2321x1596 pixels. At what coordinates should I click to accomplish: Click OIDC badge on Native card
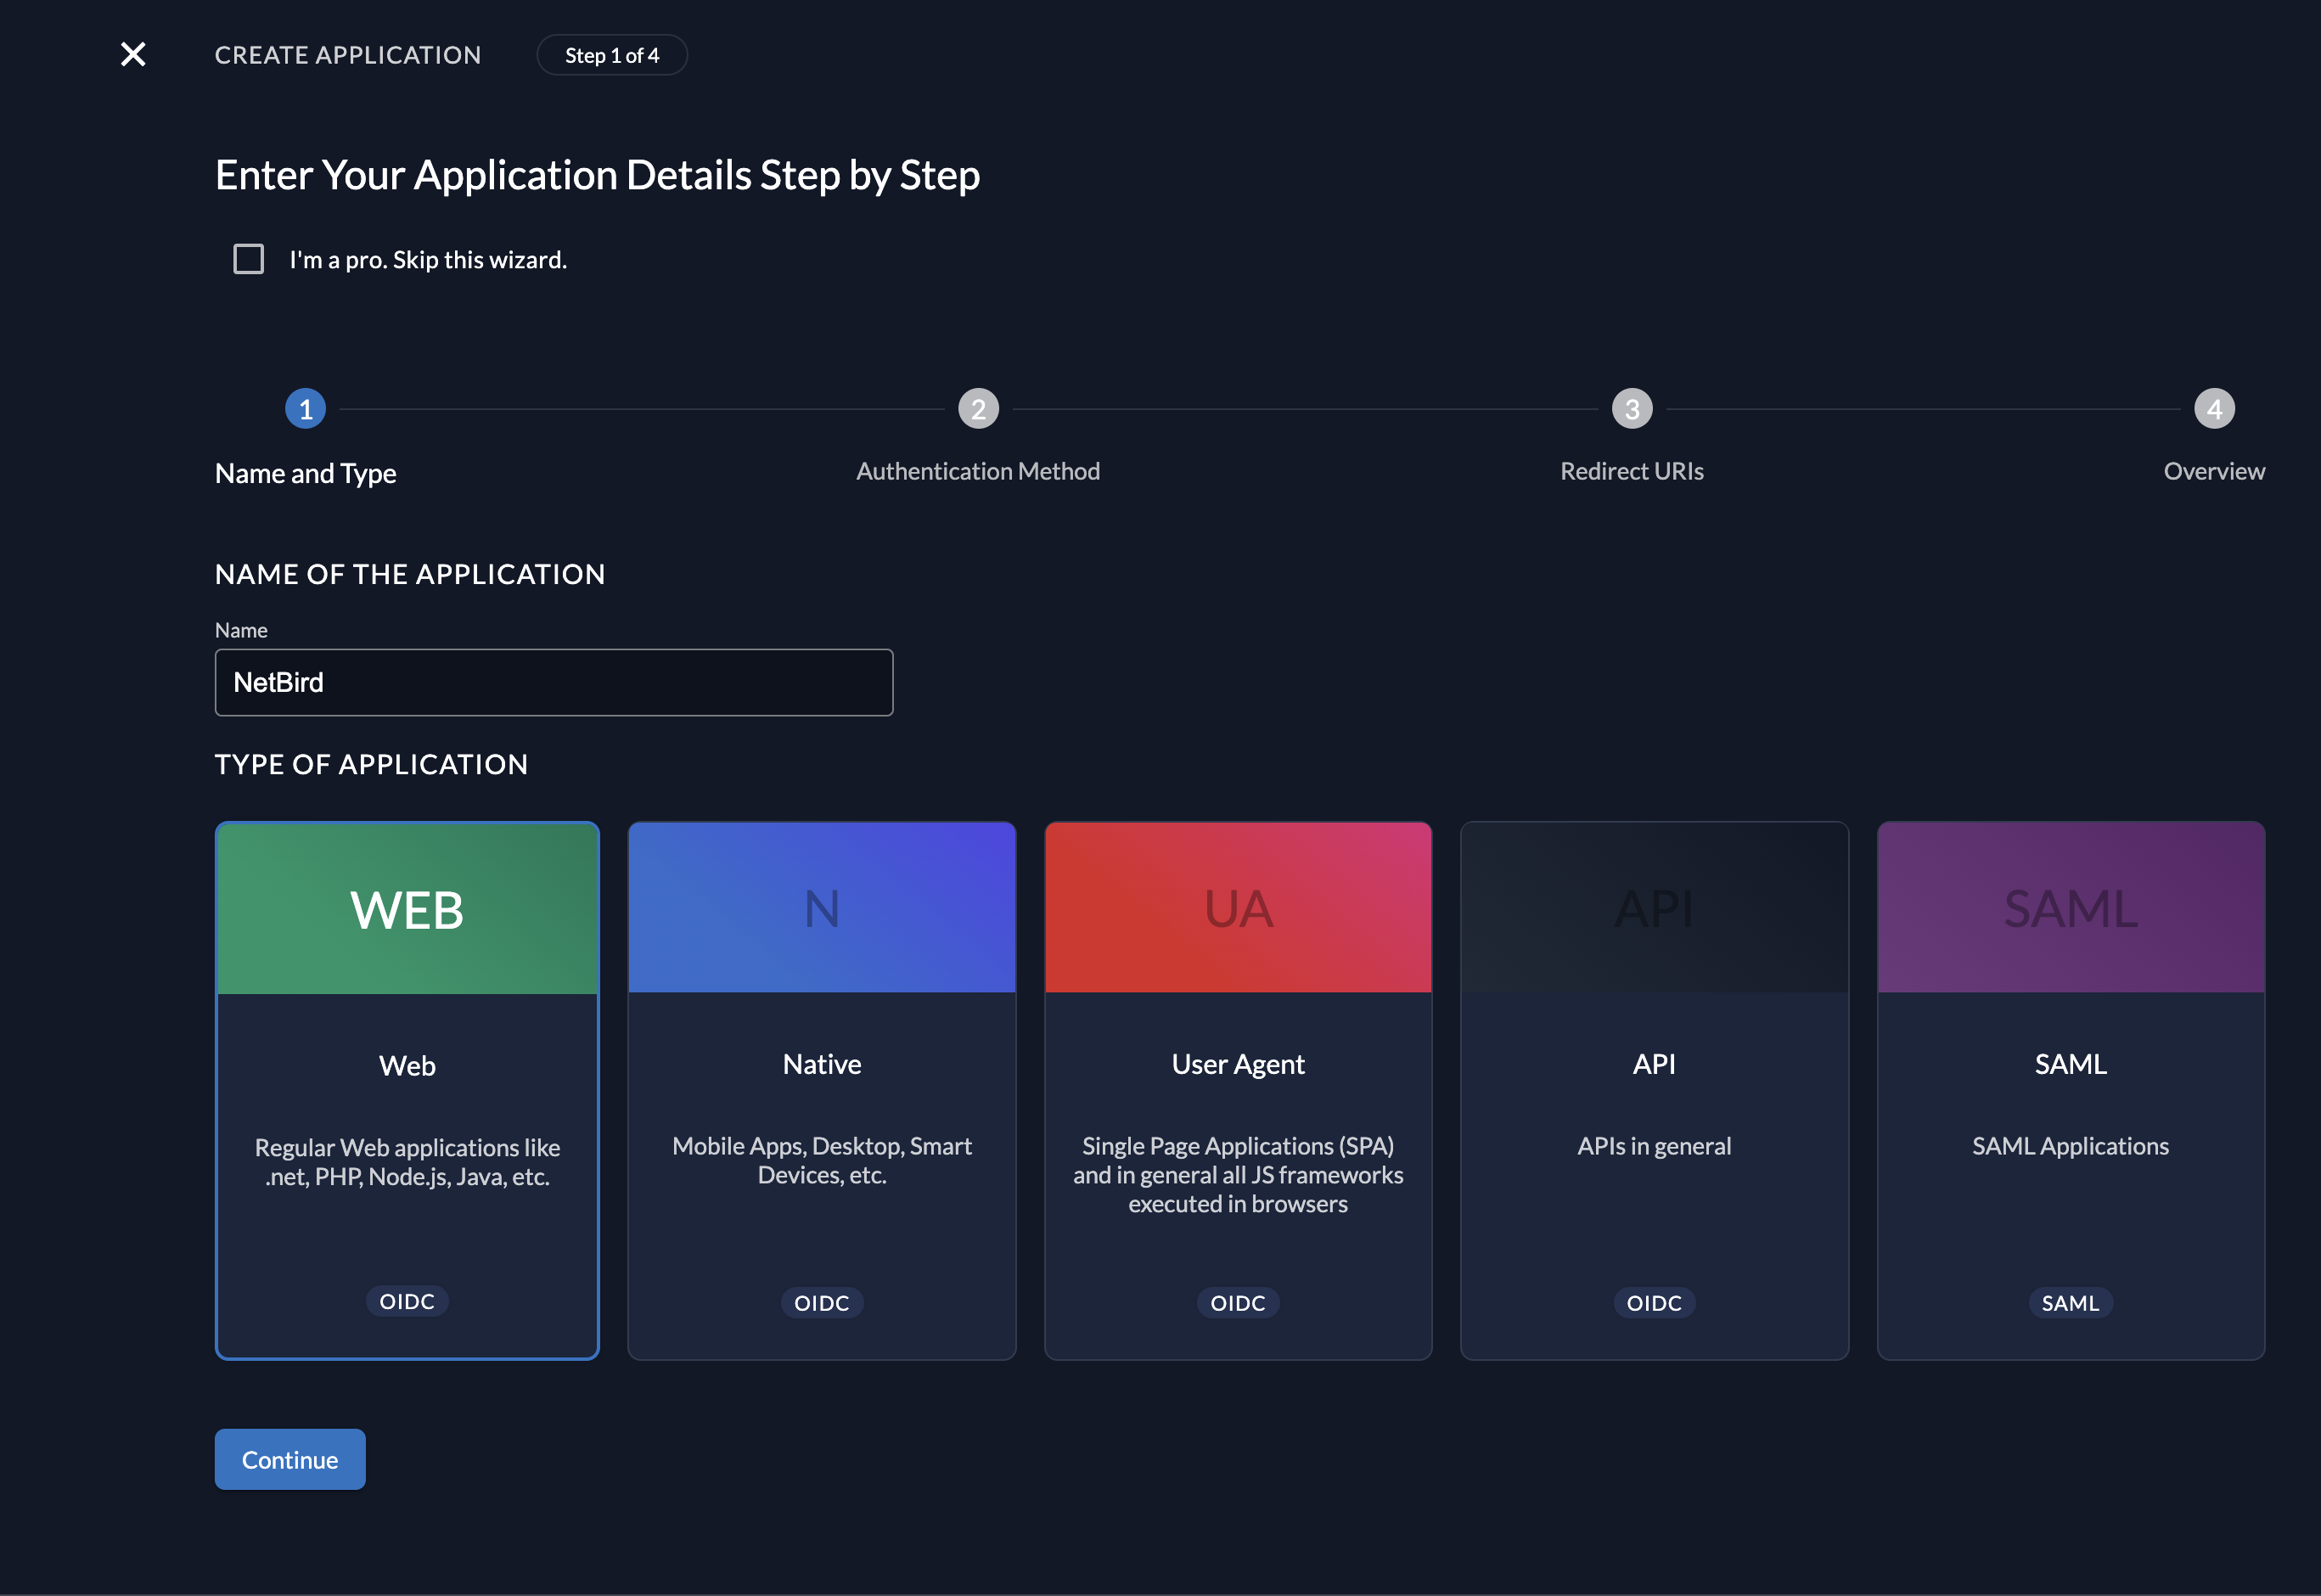822,1303
